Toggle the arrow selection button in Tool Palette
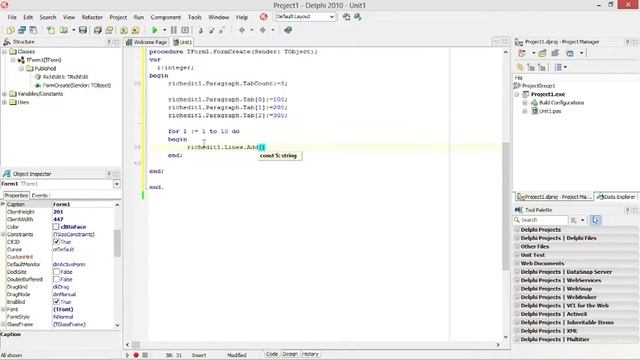 (x=596, y=220)
